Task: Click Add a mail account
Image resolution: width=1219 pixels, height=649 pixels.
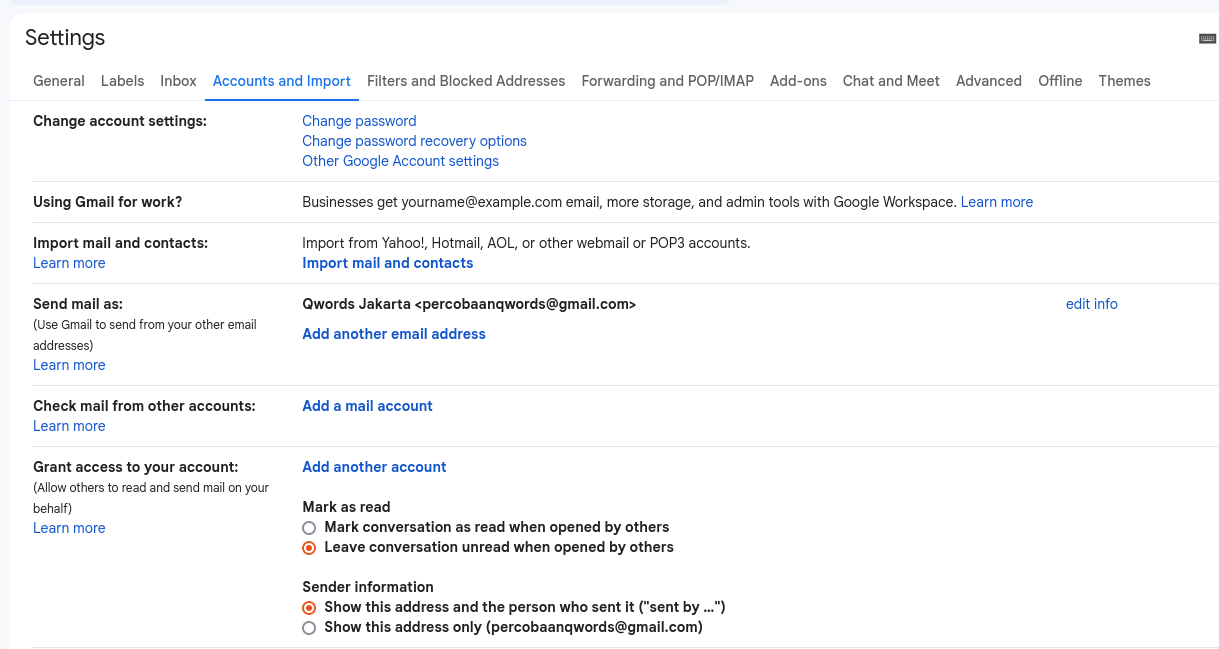Action: coord(367,406)
